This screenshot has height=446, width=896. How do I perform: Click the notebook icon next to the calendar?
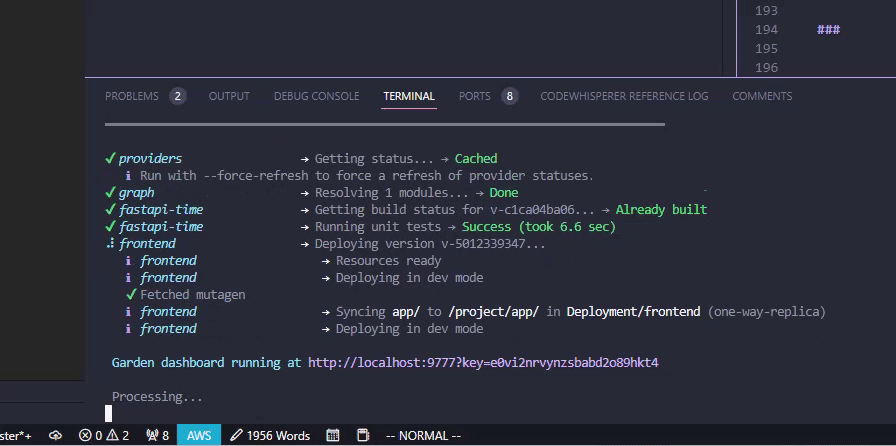363,436
